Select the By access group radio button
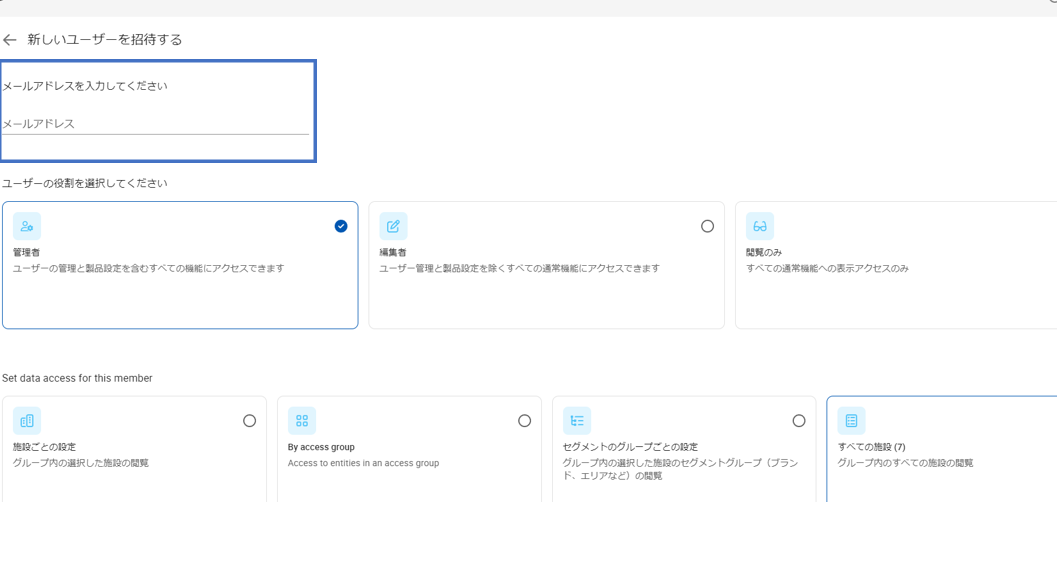Screen dimensions: 1057x581 point(524,421)
